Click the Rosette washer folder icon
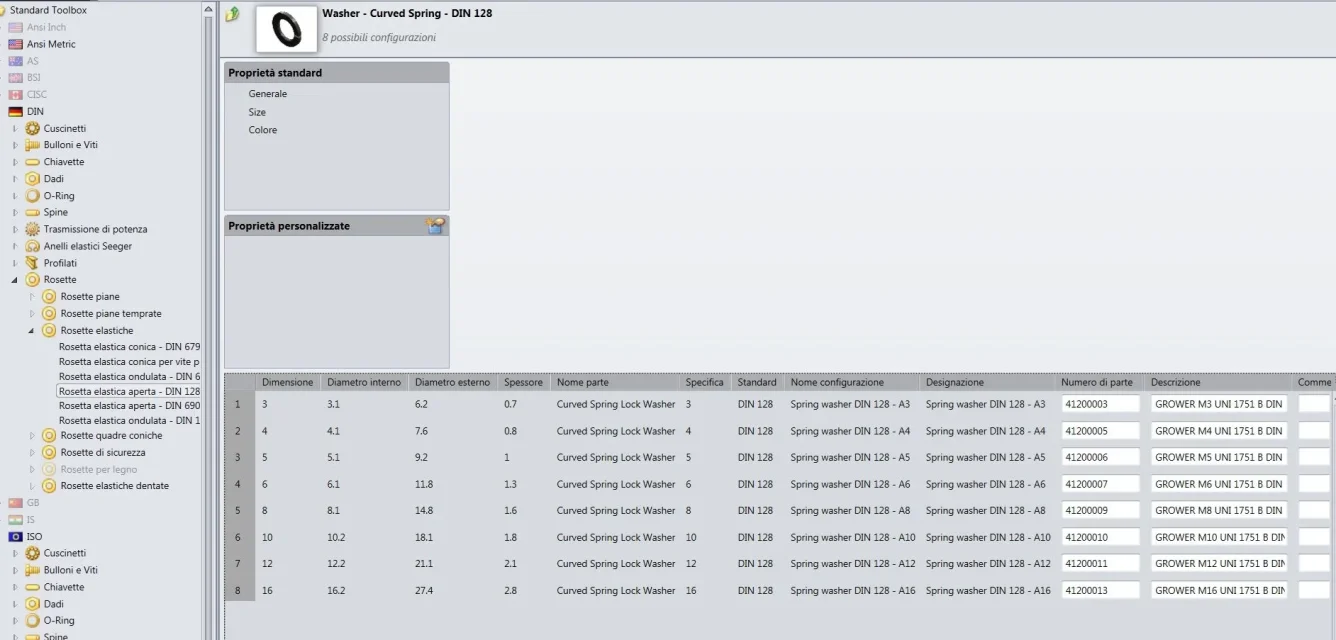This screenshot has width=1336, height=640. 32,280
